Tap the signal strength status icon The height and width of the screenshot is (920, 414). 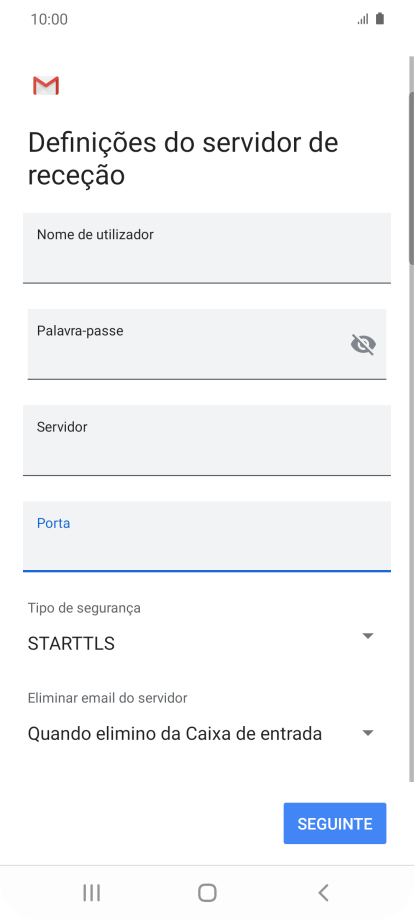(x=363, y=19)
